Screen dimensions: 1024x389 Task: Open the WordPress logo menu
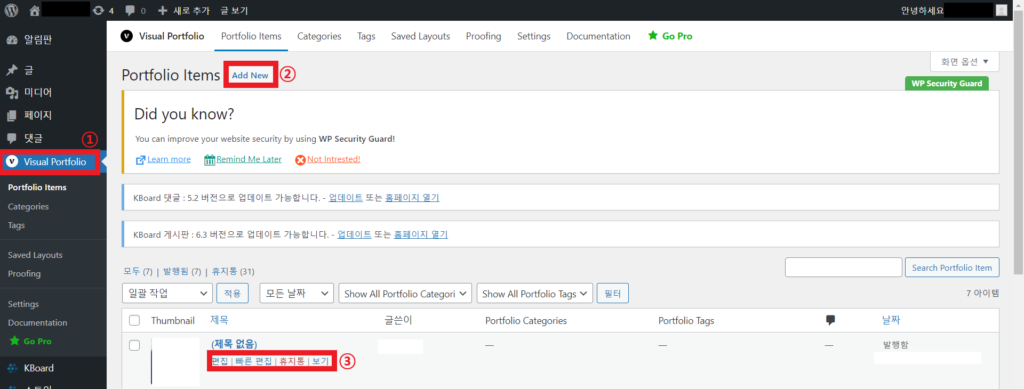click(x=11, y=10)
